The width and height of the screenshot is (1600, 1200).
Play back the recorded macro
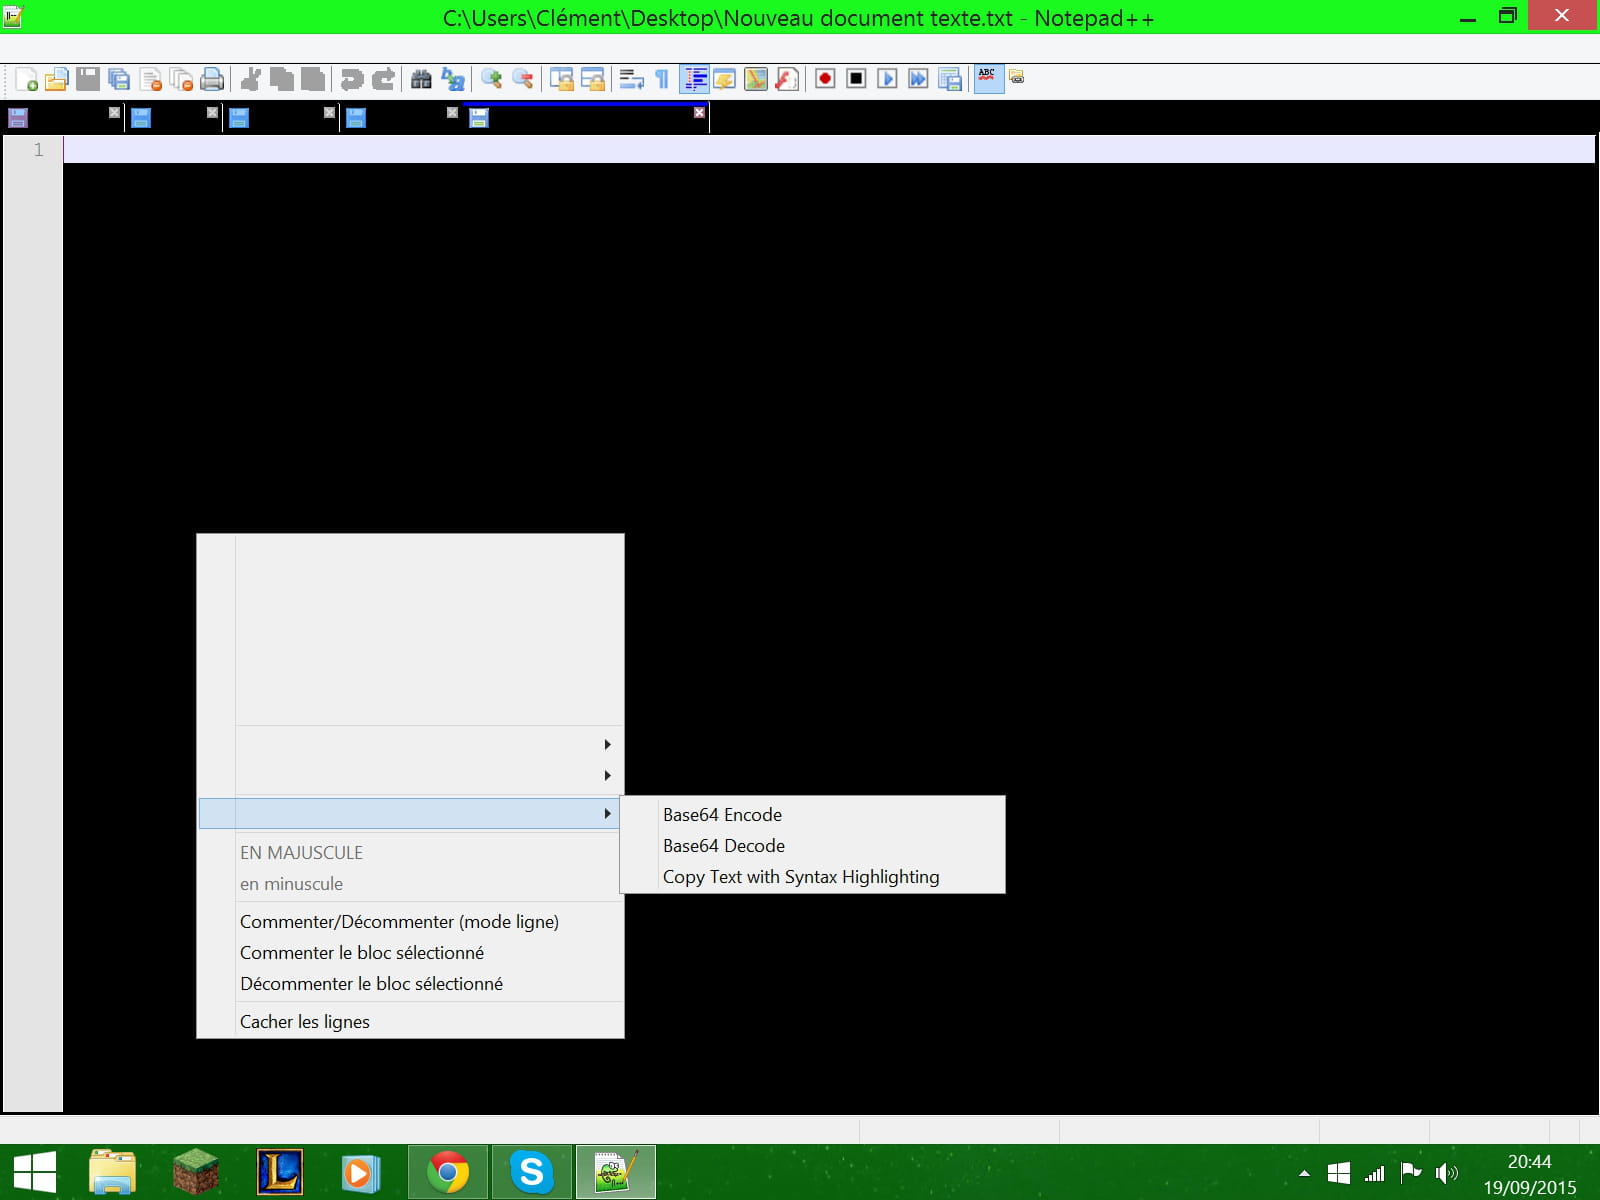(x=887, y=79)
